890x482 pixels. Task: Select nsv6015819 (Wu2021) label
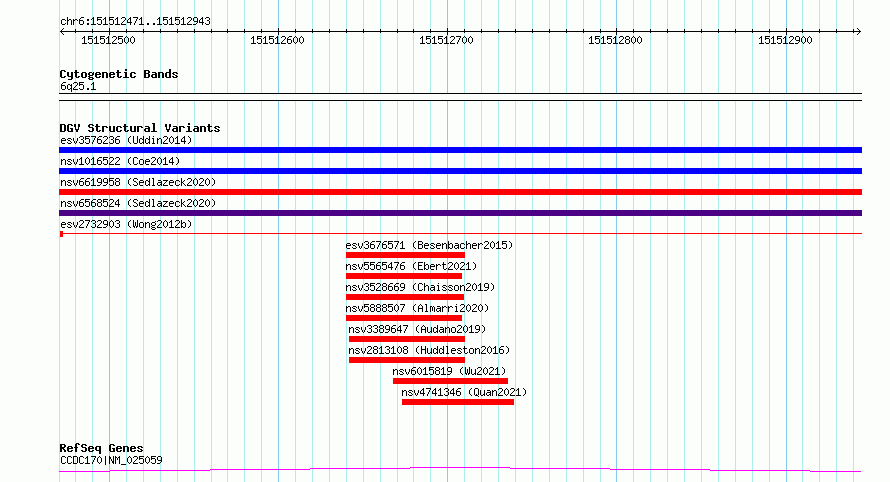click(449, 371)
